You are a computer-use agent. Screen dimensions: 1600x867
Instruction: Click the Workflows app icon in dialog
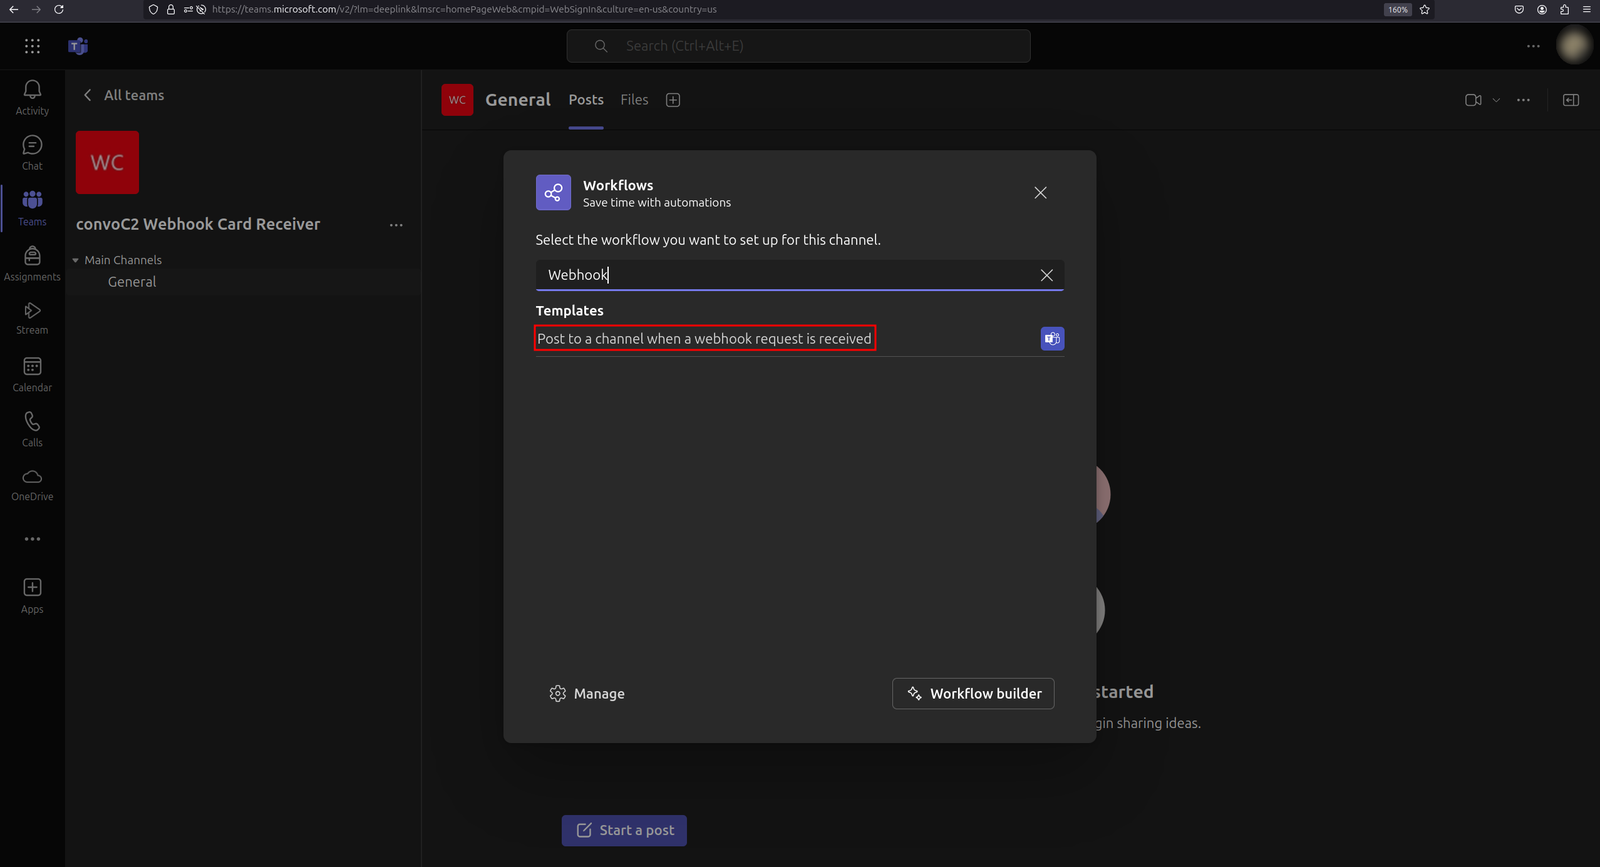[553, 193]
